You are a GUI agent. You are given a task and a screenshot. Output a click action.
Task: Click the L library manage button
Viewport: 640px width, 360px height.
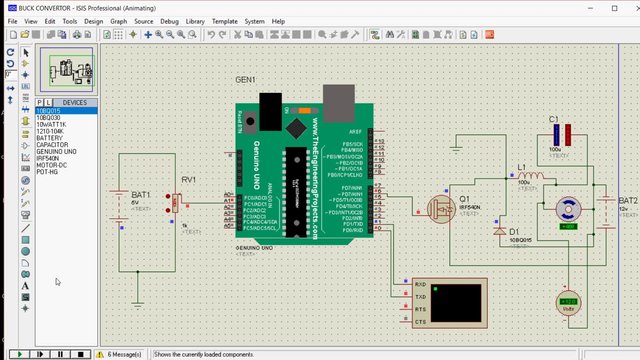pyautogui.click(x=48, y=102)
